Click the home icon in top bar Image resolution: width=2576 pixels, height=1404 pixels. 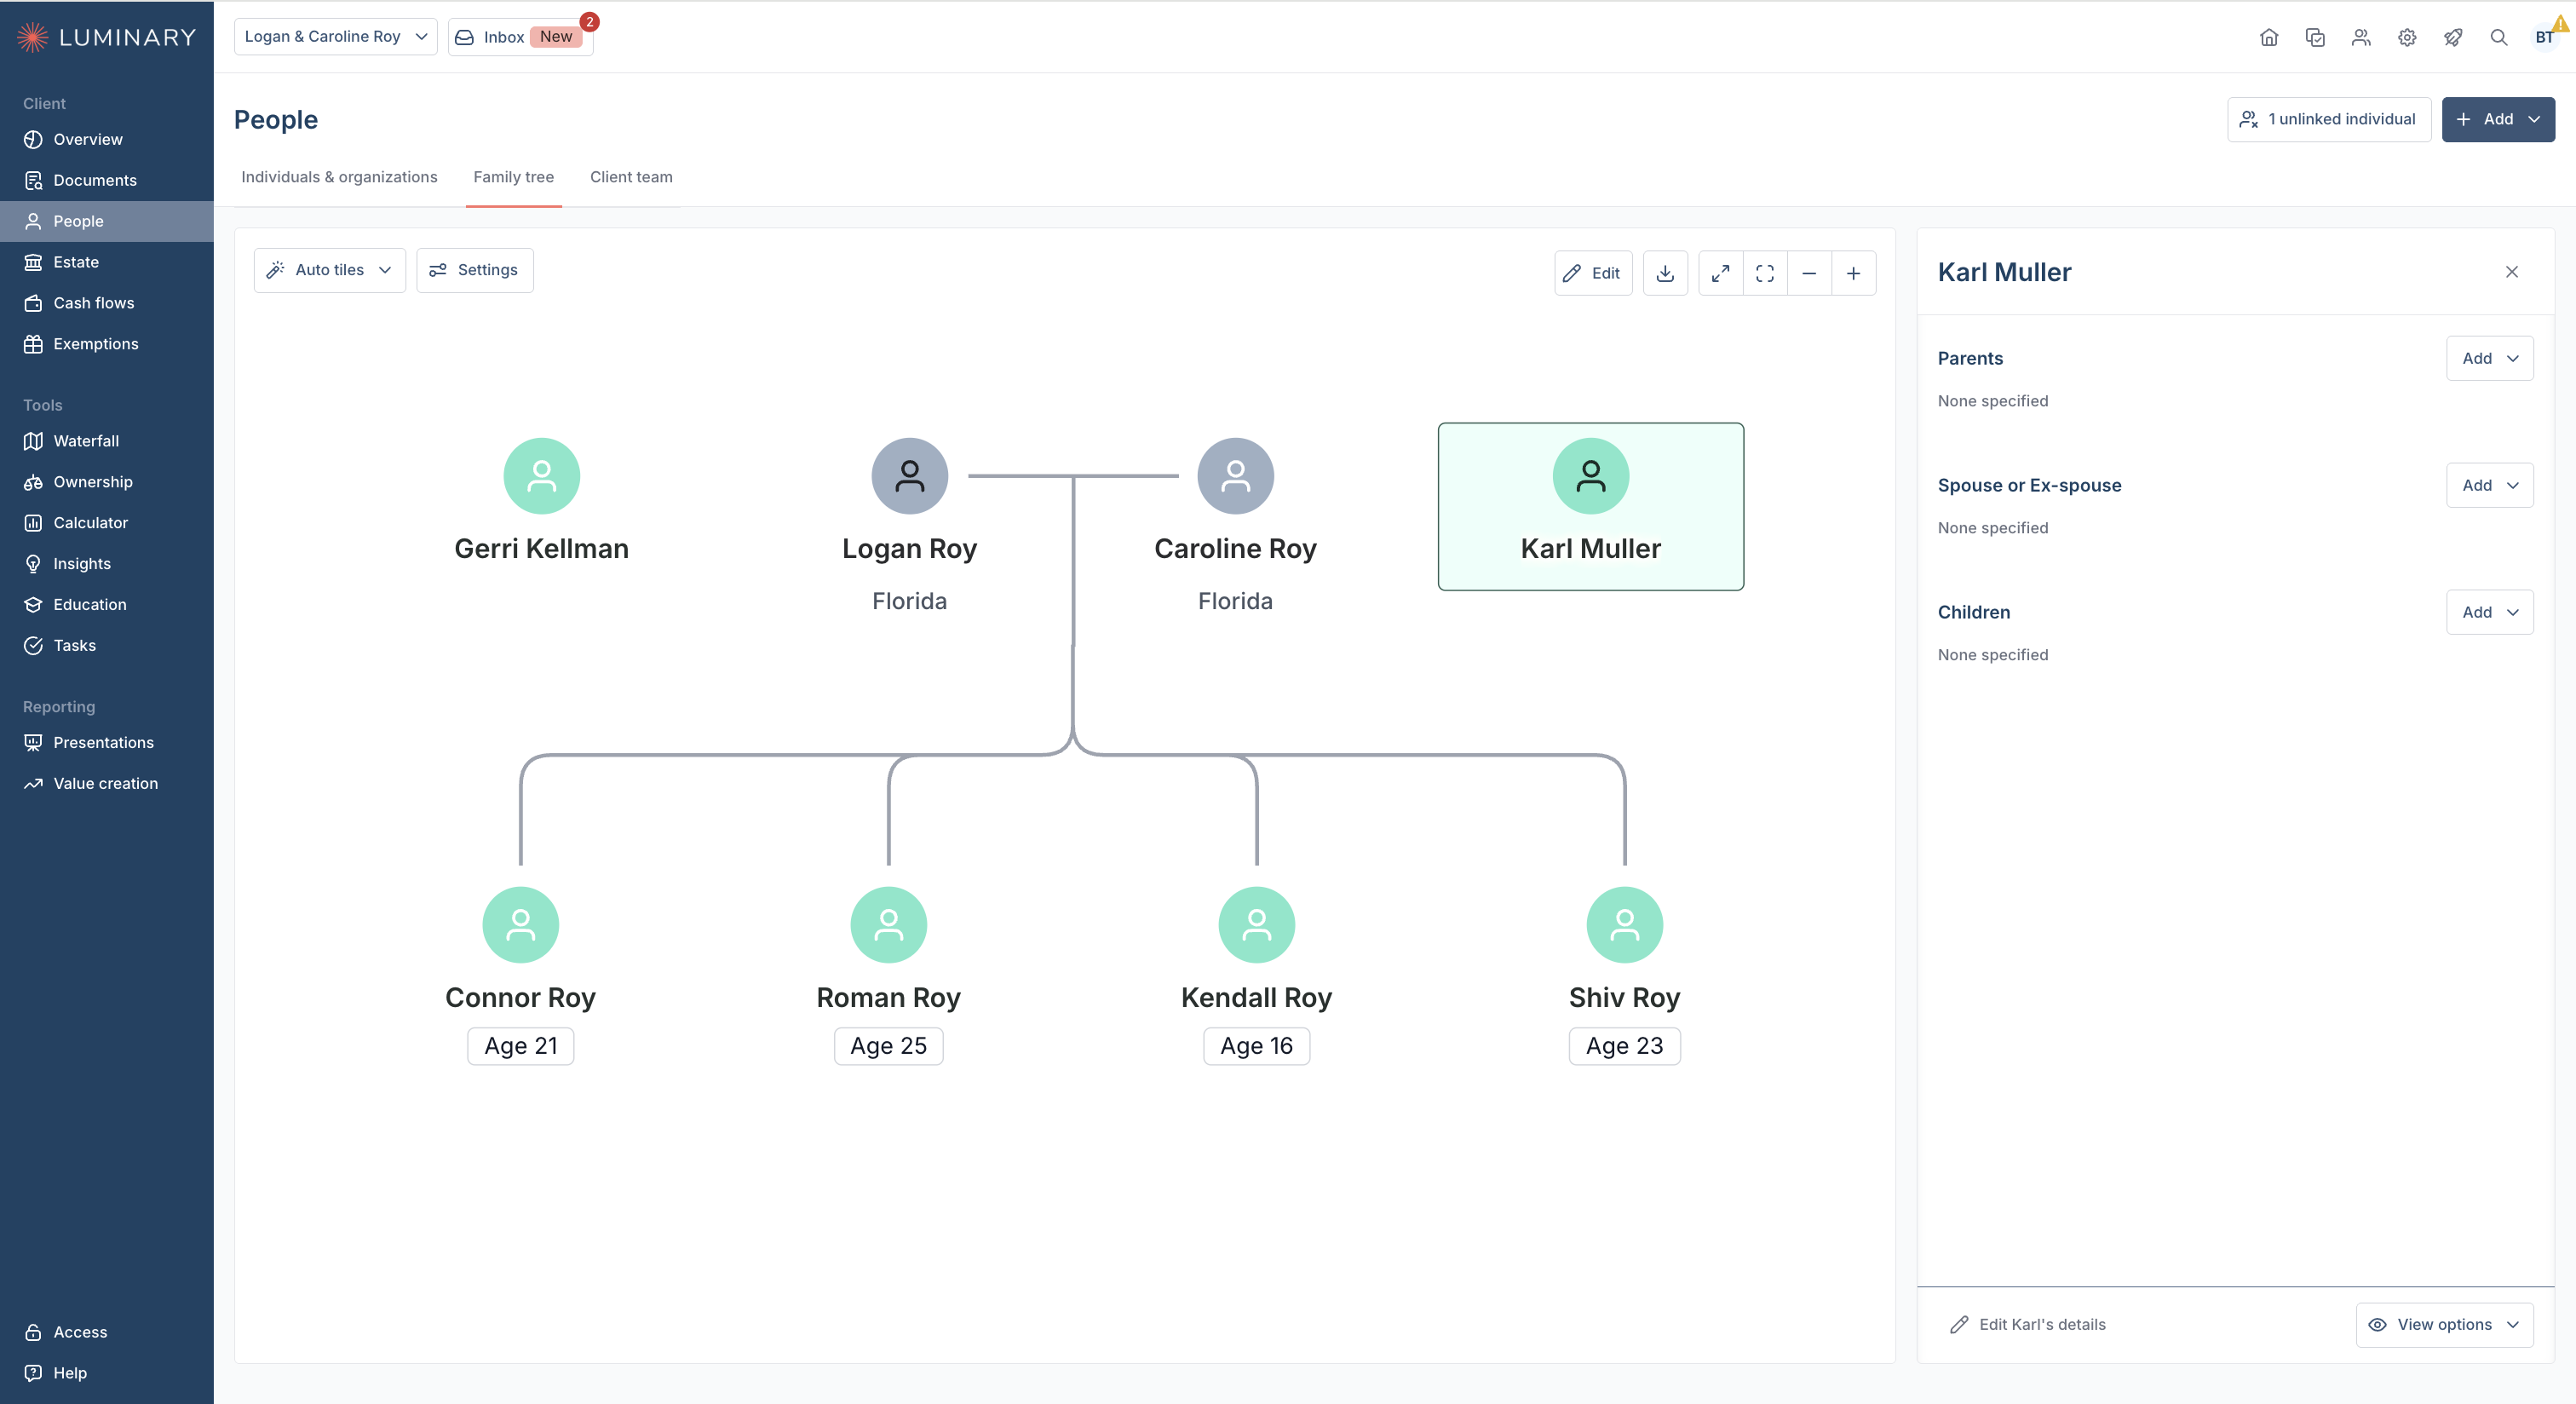[2268, 37]
